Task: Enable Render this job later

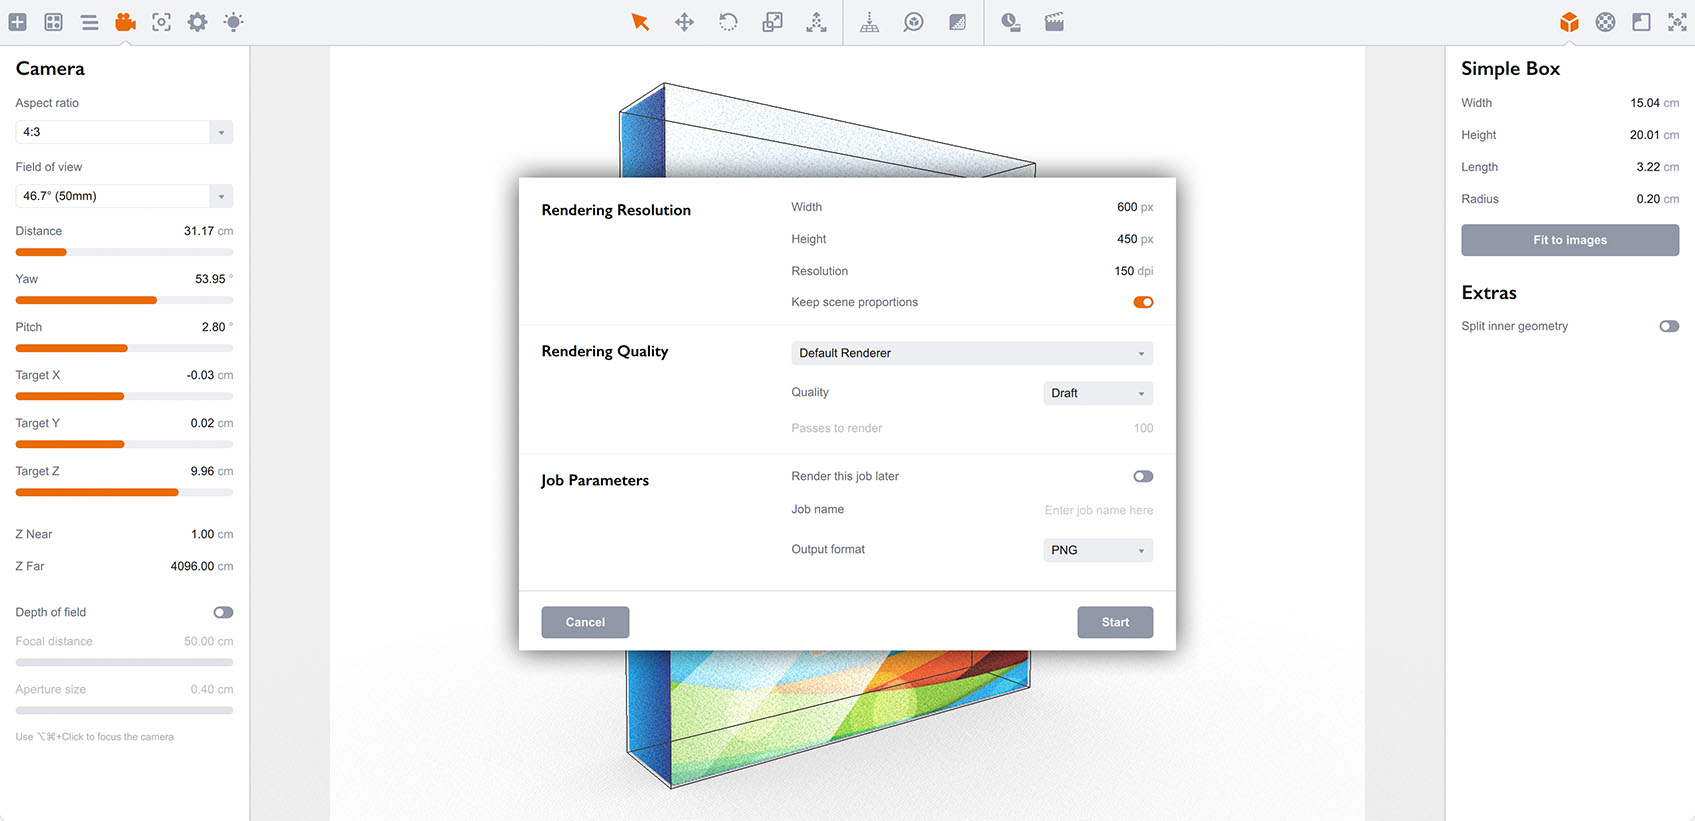Action: click(1143, 476)
